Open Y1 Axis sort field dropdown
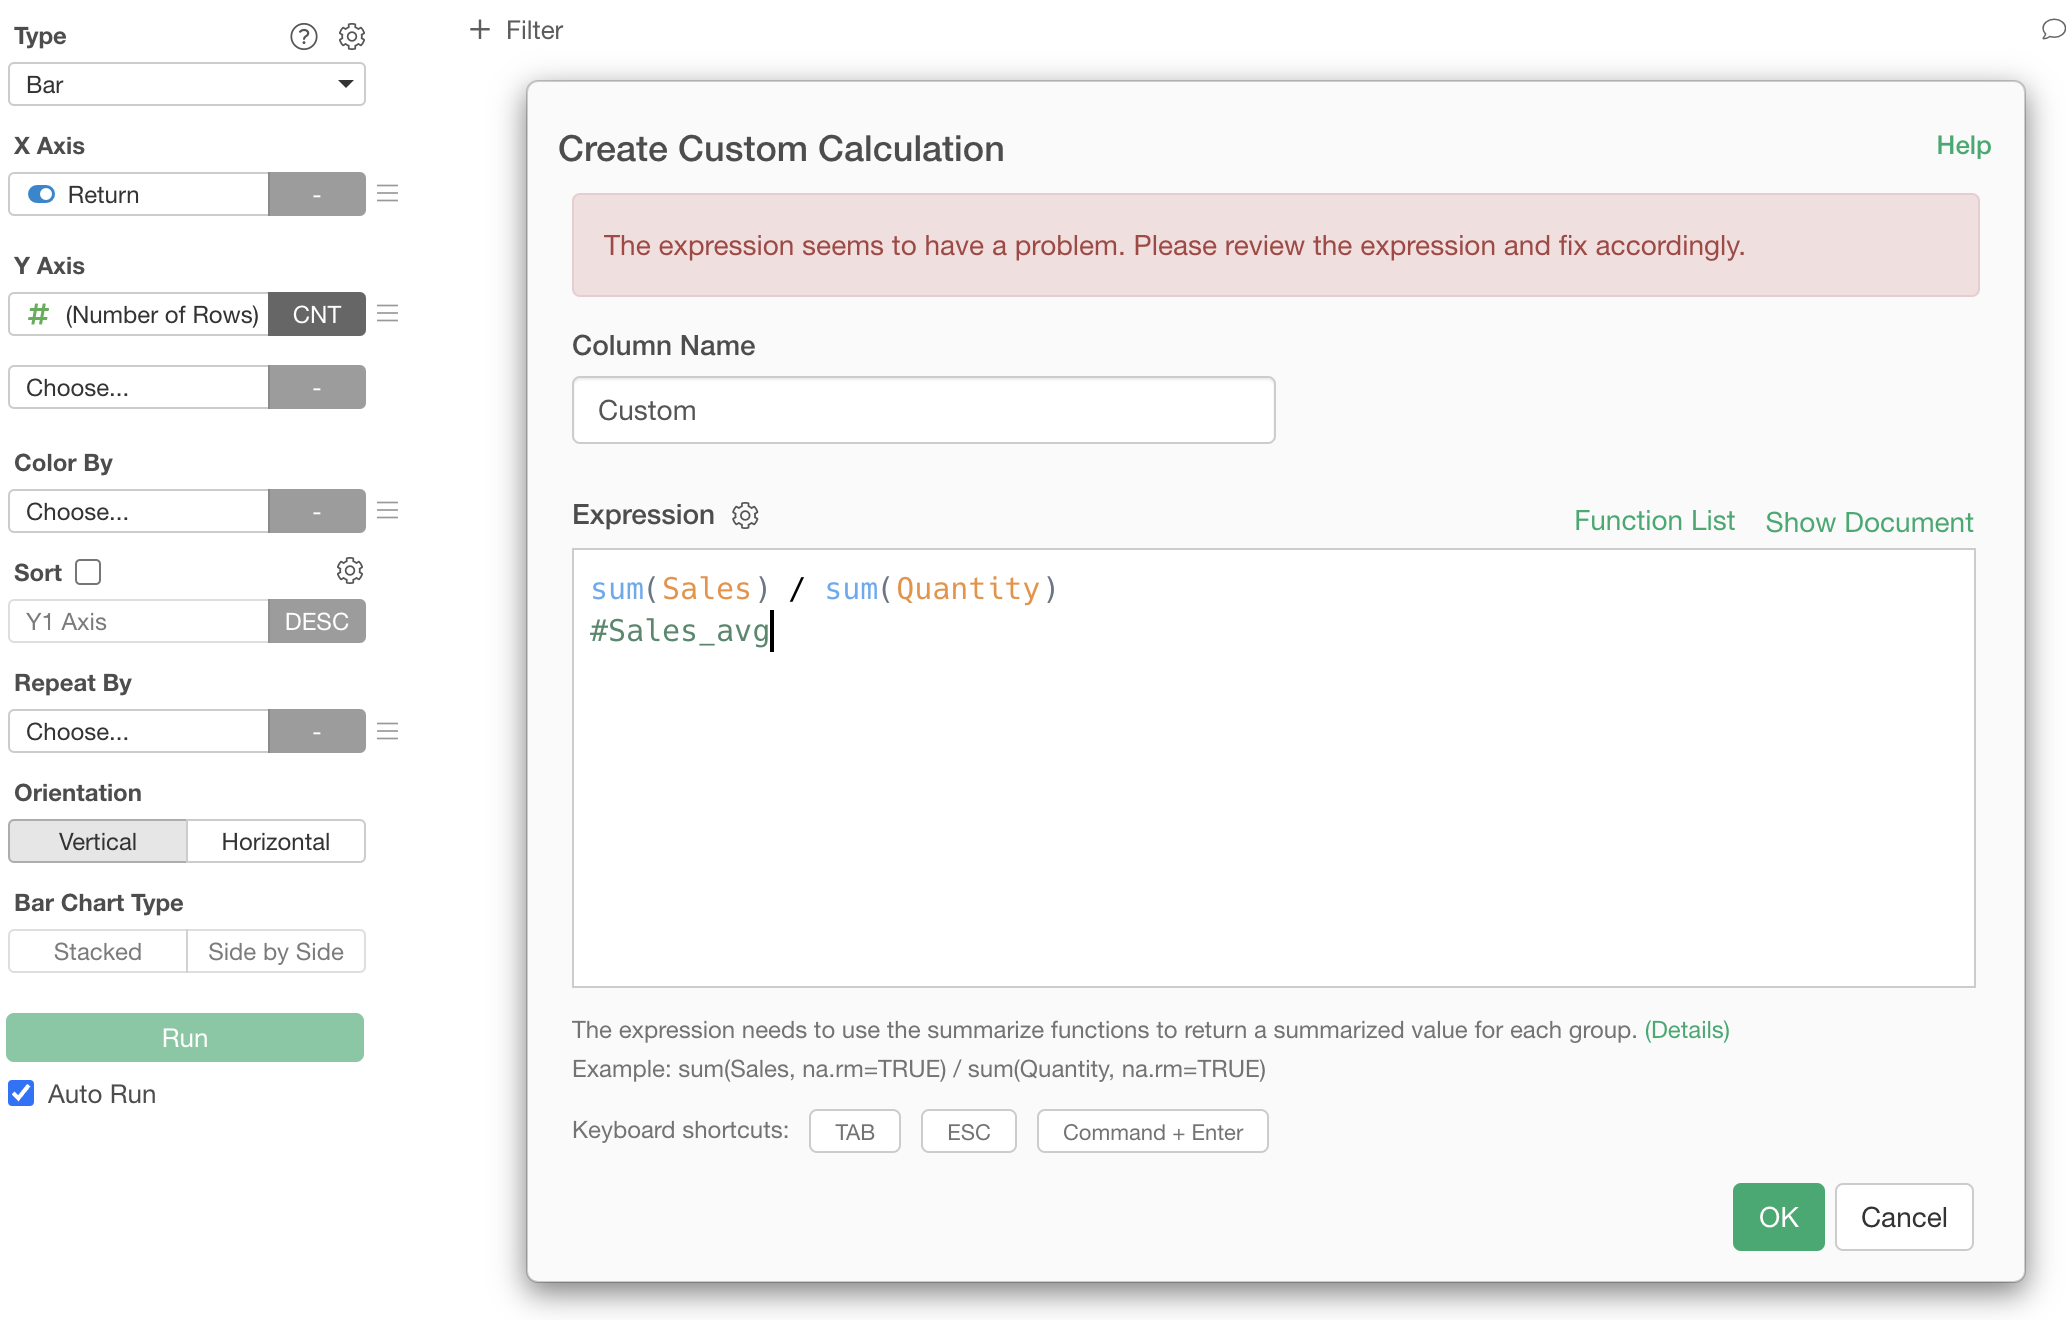This screenshot has height=1320, width=2066. [x=139, y=621]
